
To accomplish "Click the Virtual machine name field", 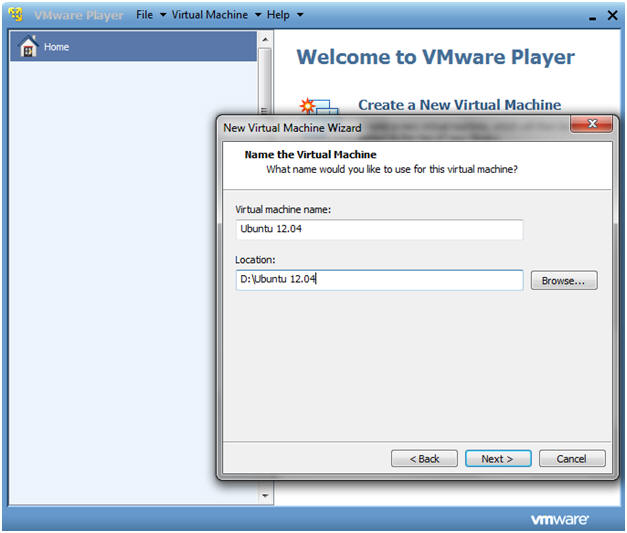I will click(x=379, y=229).
